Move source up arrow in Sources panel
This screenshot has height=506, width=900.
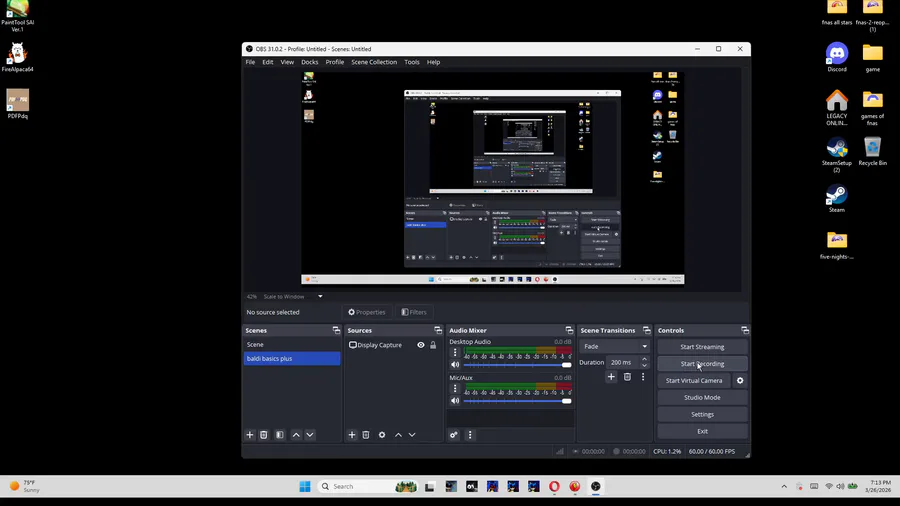point(398,435)
